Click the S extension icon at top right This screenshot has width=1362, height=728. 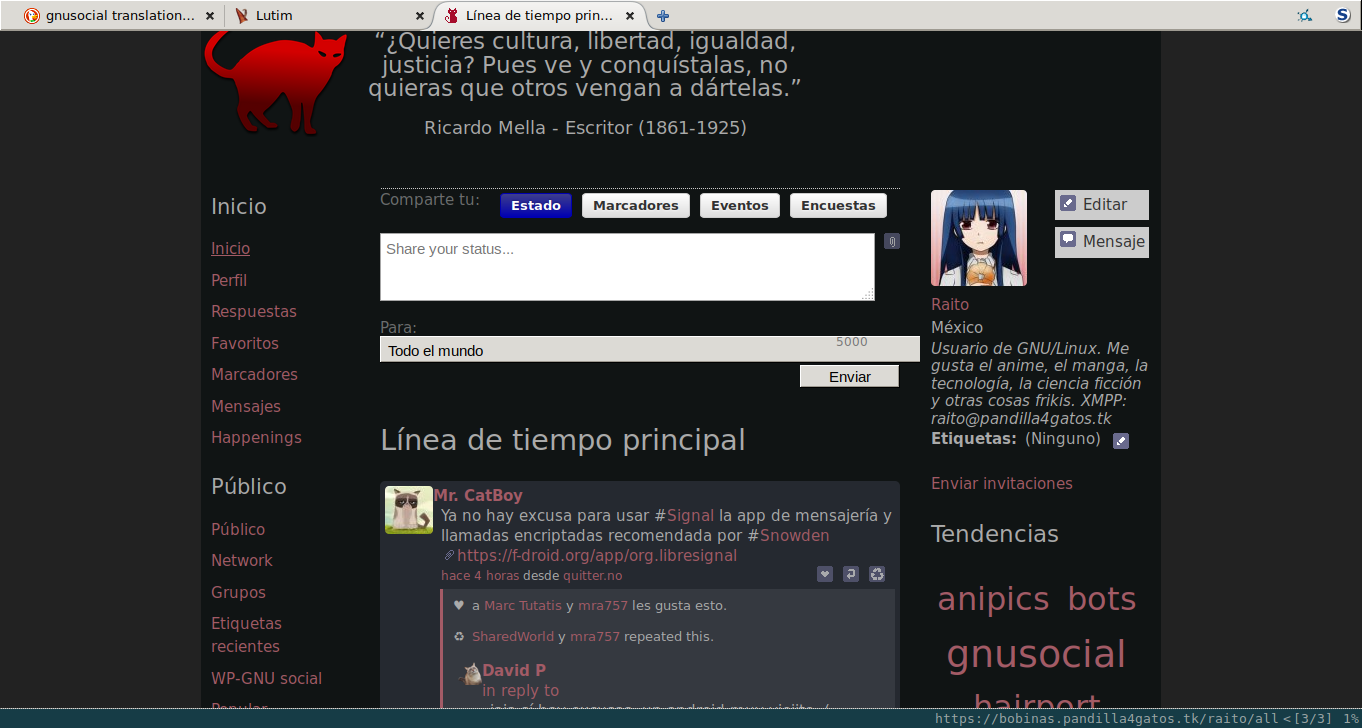tap(1344, 15)
